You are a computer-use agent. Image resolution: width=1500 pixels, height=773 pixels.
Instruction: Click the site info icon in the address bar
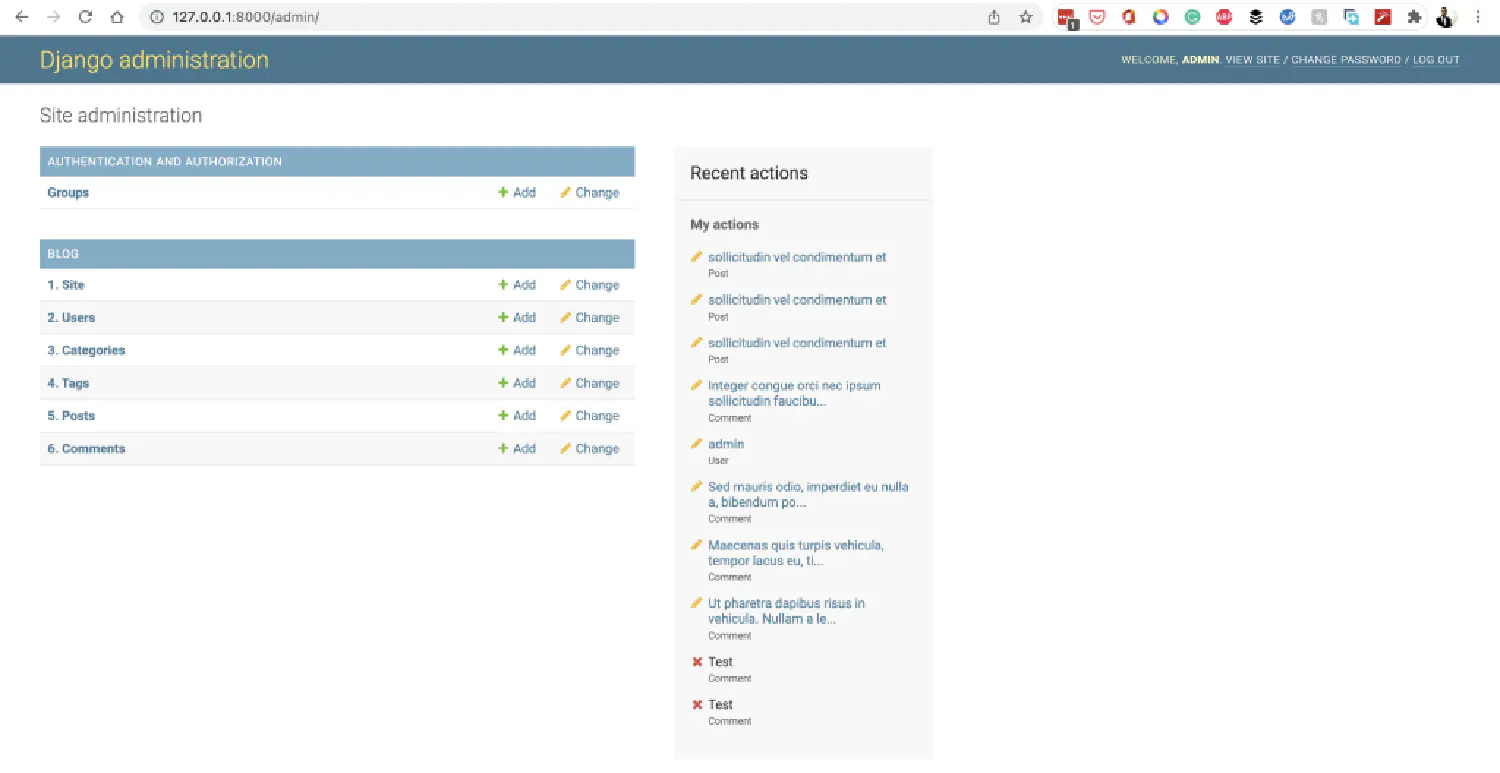tap(156, 17)
